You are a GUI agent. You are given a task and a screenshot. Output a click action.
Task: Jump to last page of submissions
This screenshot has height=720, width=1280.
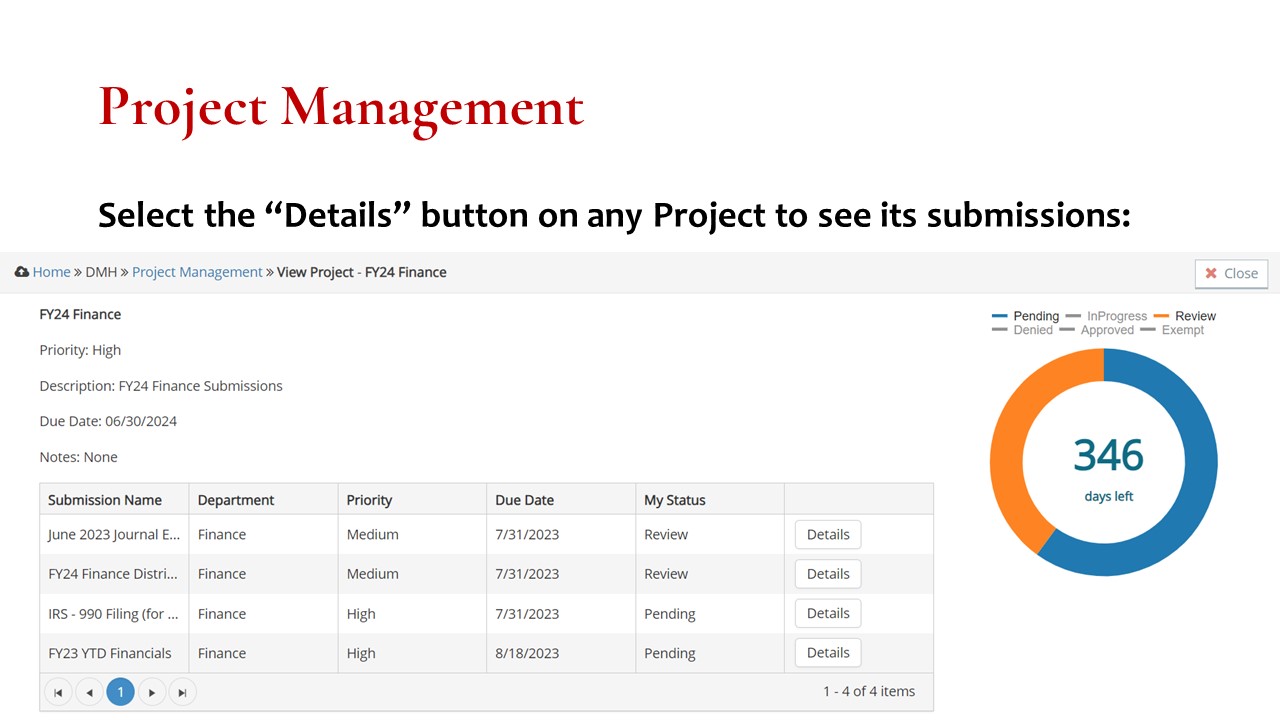(x=182, y=692)
